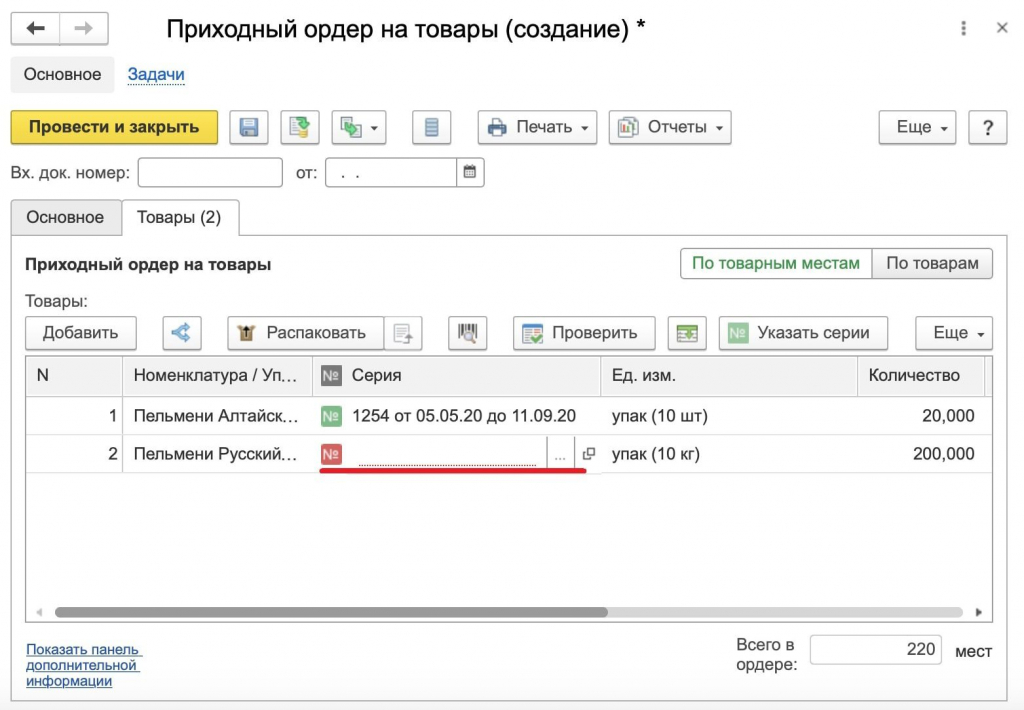Click the horizontal scrollbar thumb

point(331,612)
